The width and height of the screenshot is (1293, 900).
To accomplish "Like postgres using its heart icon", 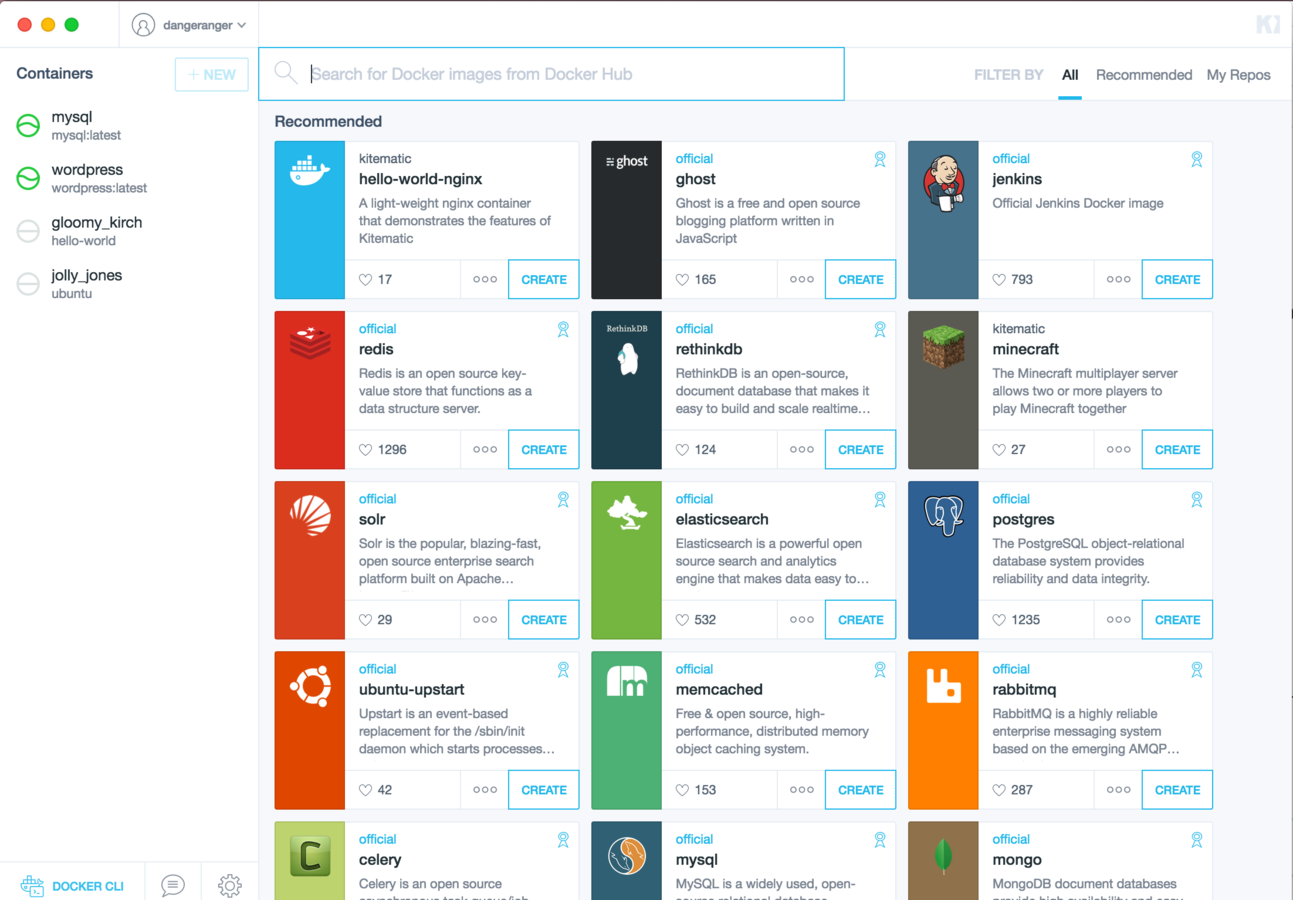I will pos(999,620).
